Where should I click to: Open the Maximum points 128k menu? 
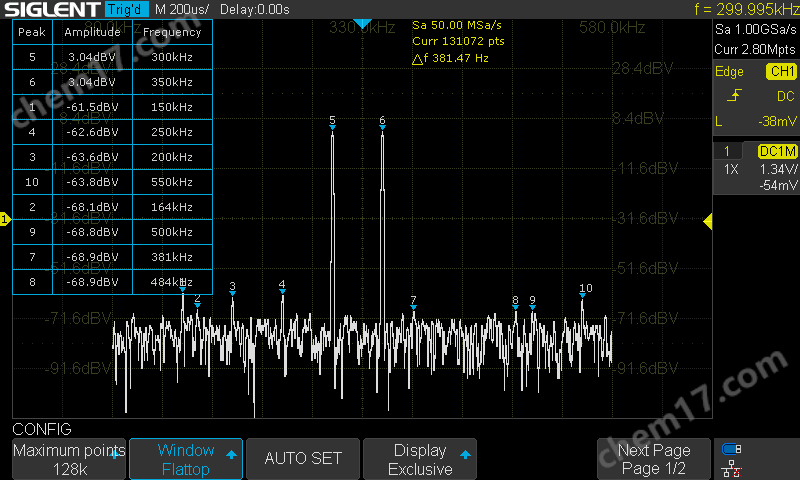(x=69, y=459)
